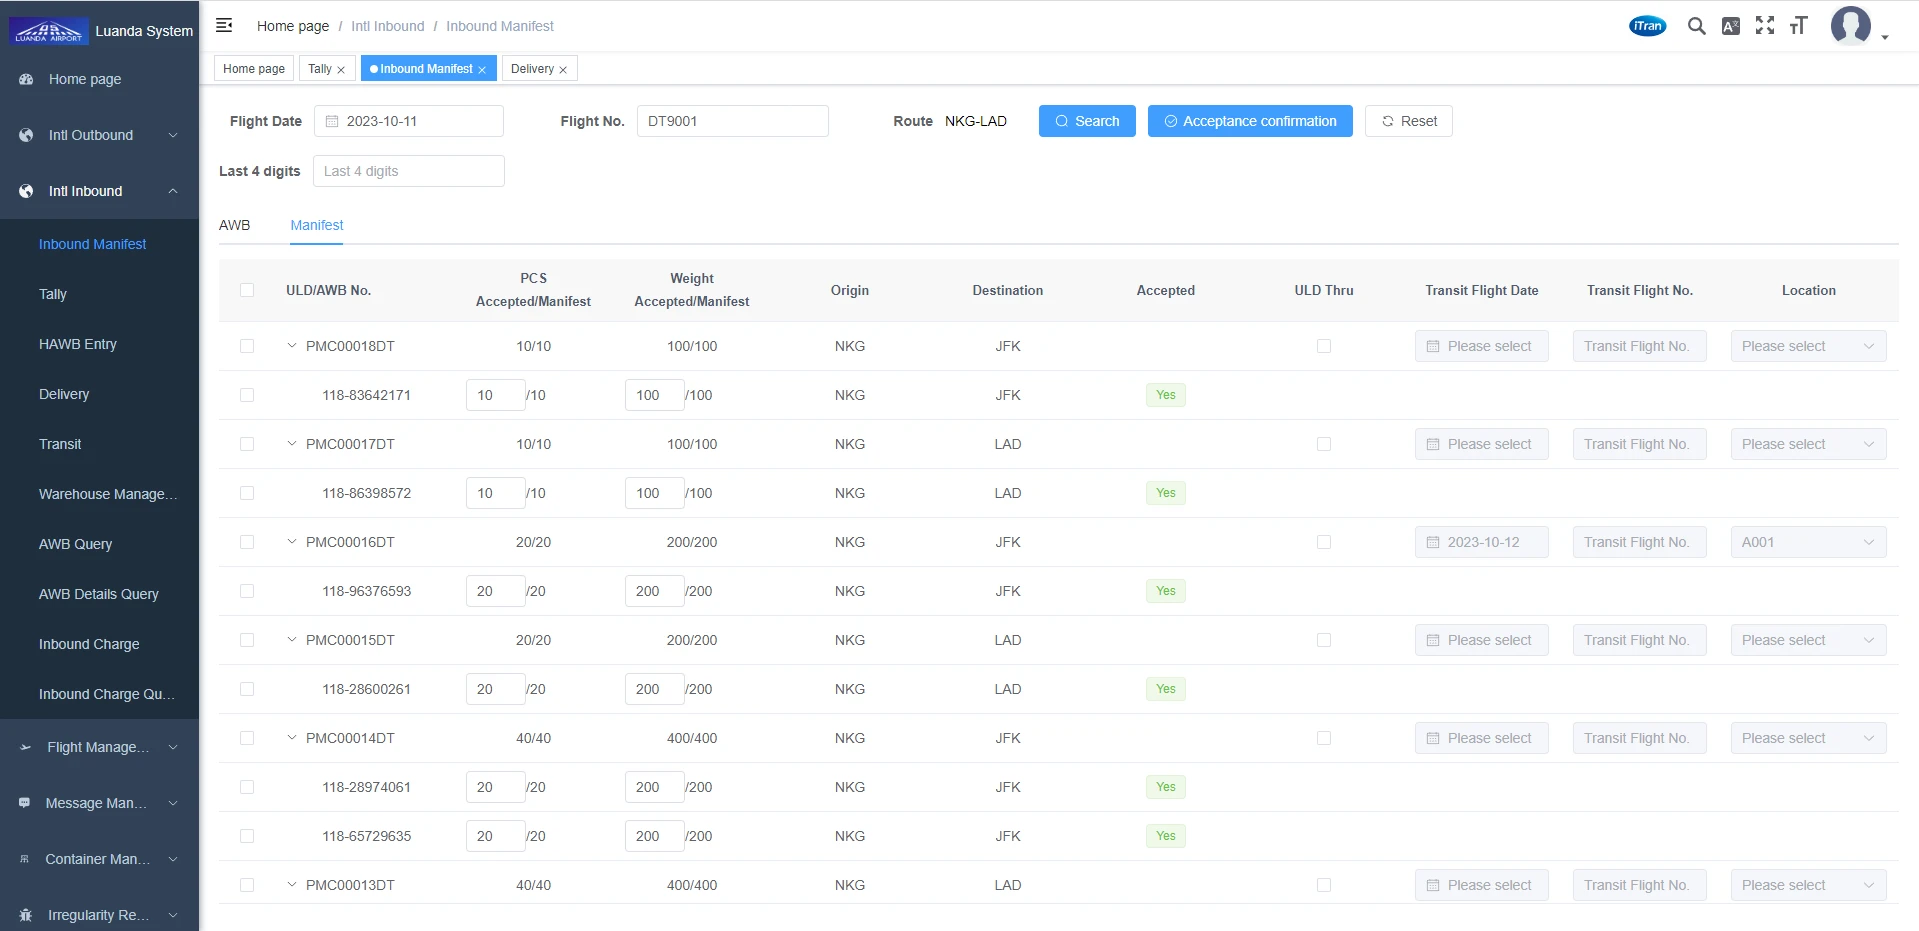The width and height of the screenshot is (1919, 931).
Task: Click the font size icon
Action: [1799, 26]
